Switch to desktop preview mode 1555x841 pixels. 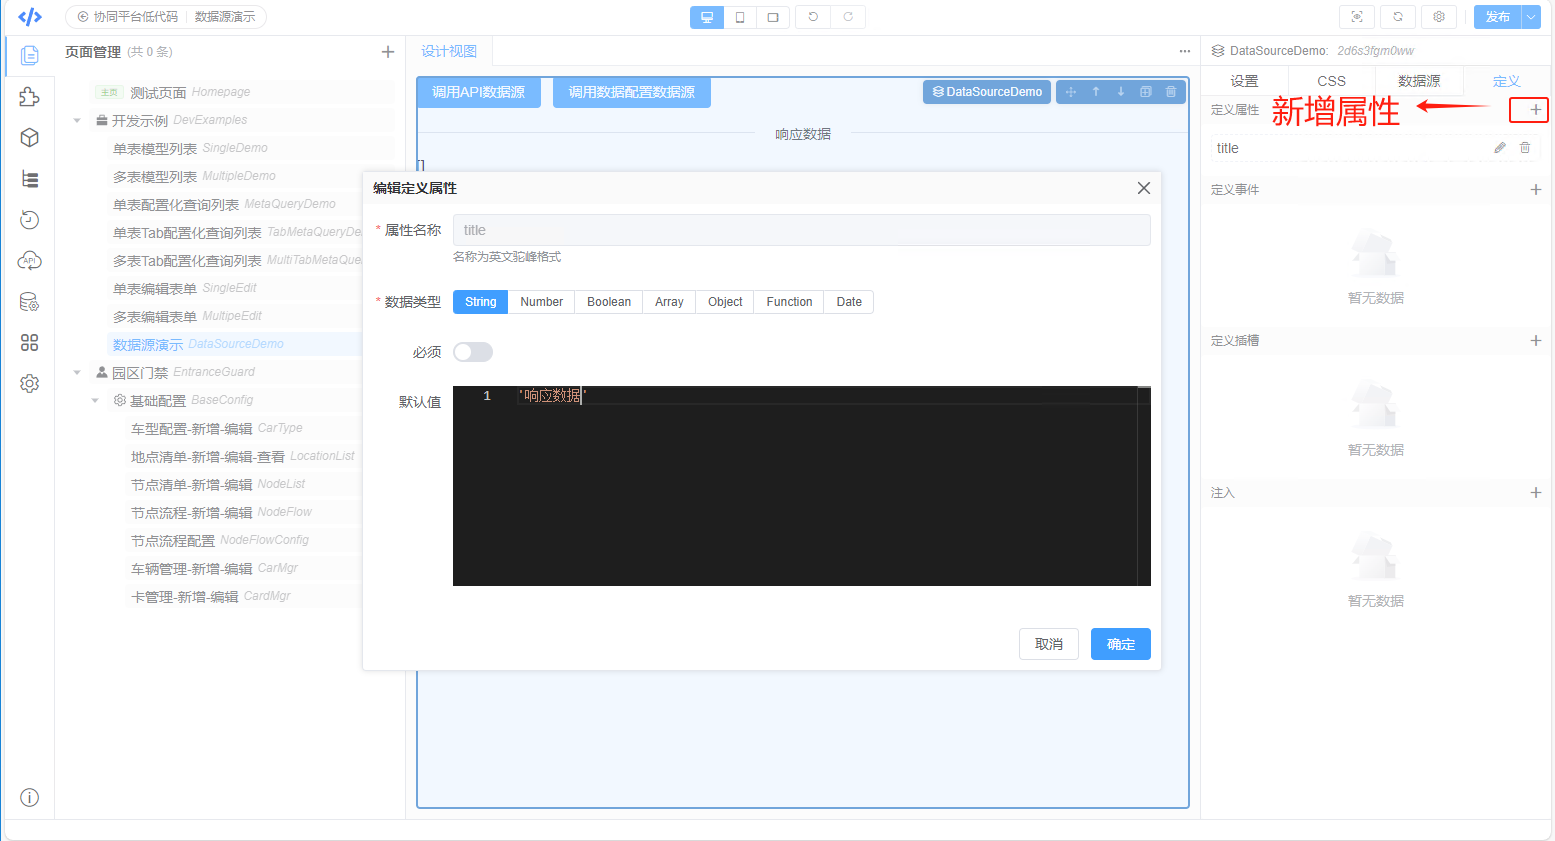pos(707,17)
